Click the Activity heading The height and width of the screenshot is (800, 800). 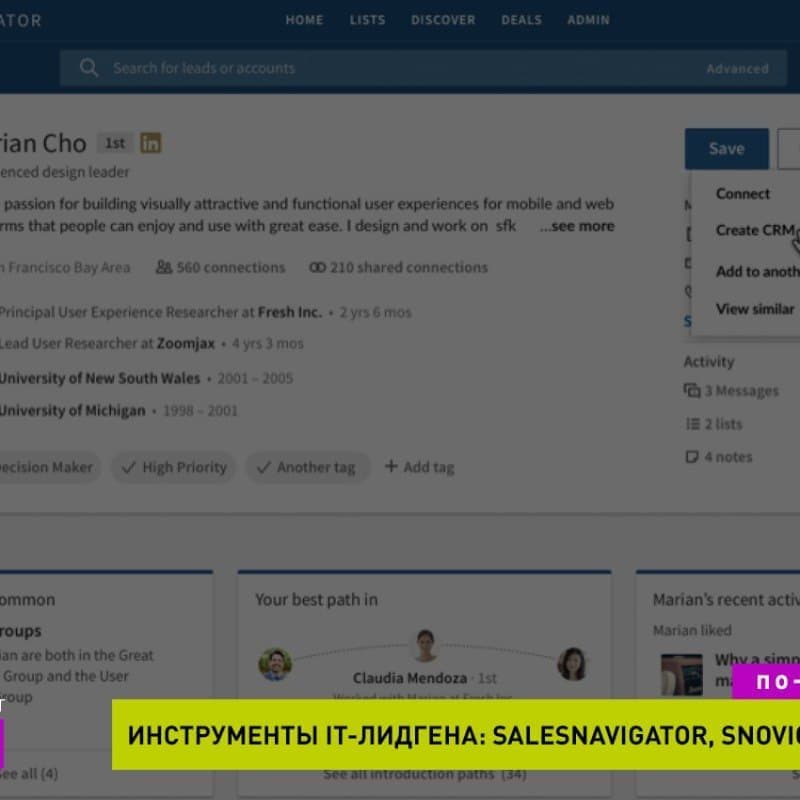[x=709, y=362]
